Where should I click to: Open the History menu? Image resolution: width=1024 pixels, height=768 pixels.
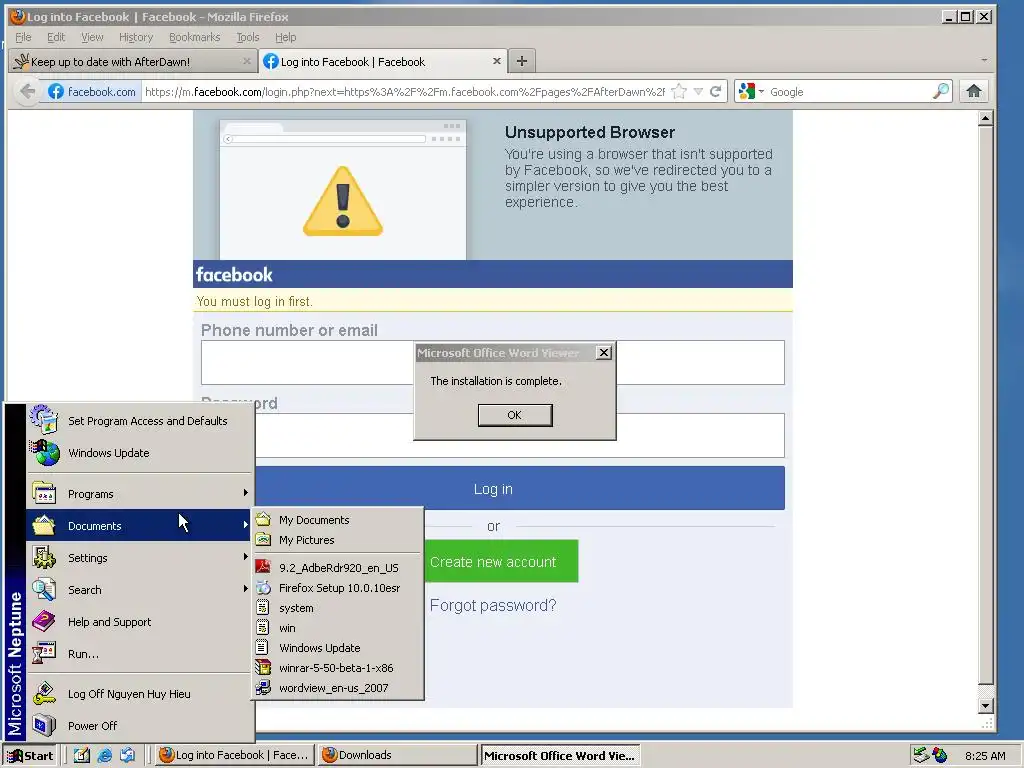tap(136, 37)
